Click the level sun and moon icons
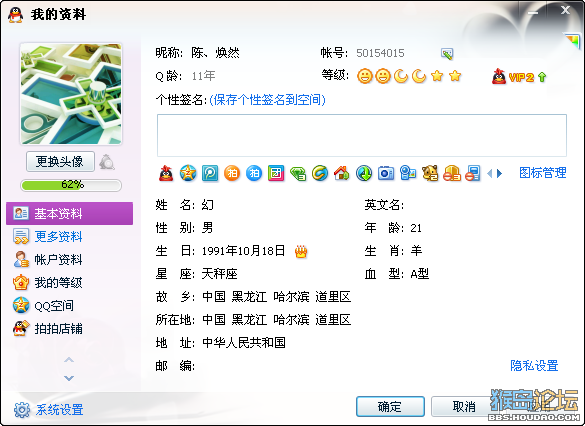This screenshot has width=585, height=426. (x=409, y=76)
